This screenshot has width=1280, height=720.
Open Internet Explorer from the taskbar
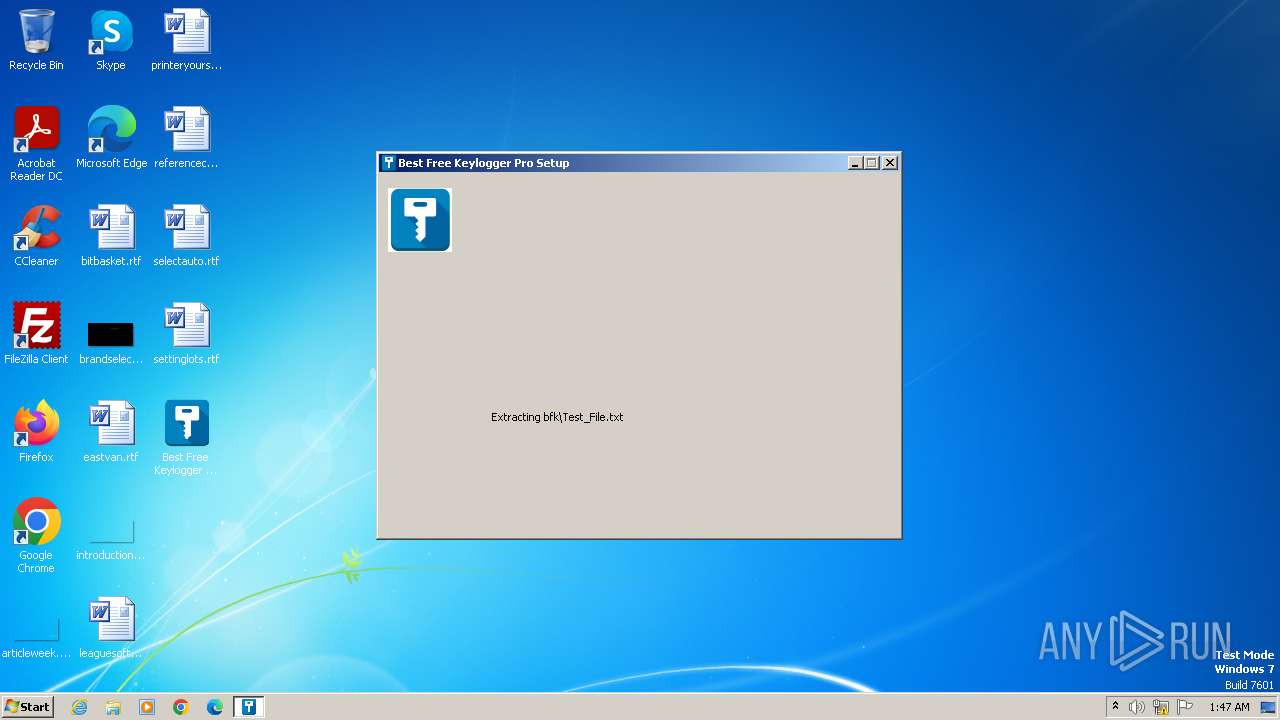click(x=79, y=707)
